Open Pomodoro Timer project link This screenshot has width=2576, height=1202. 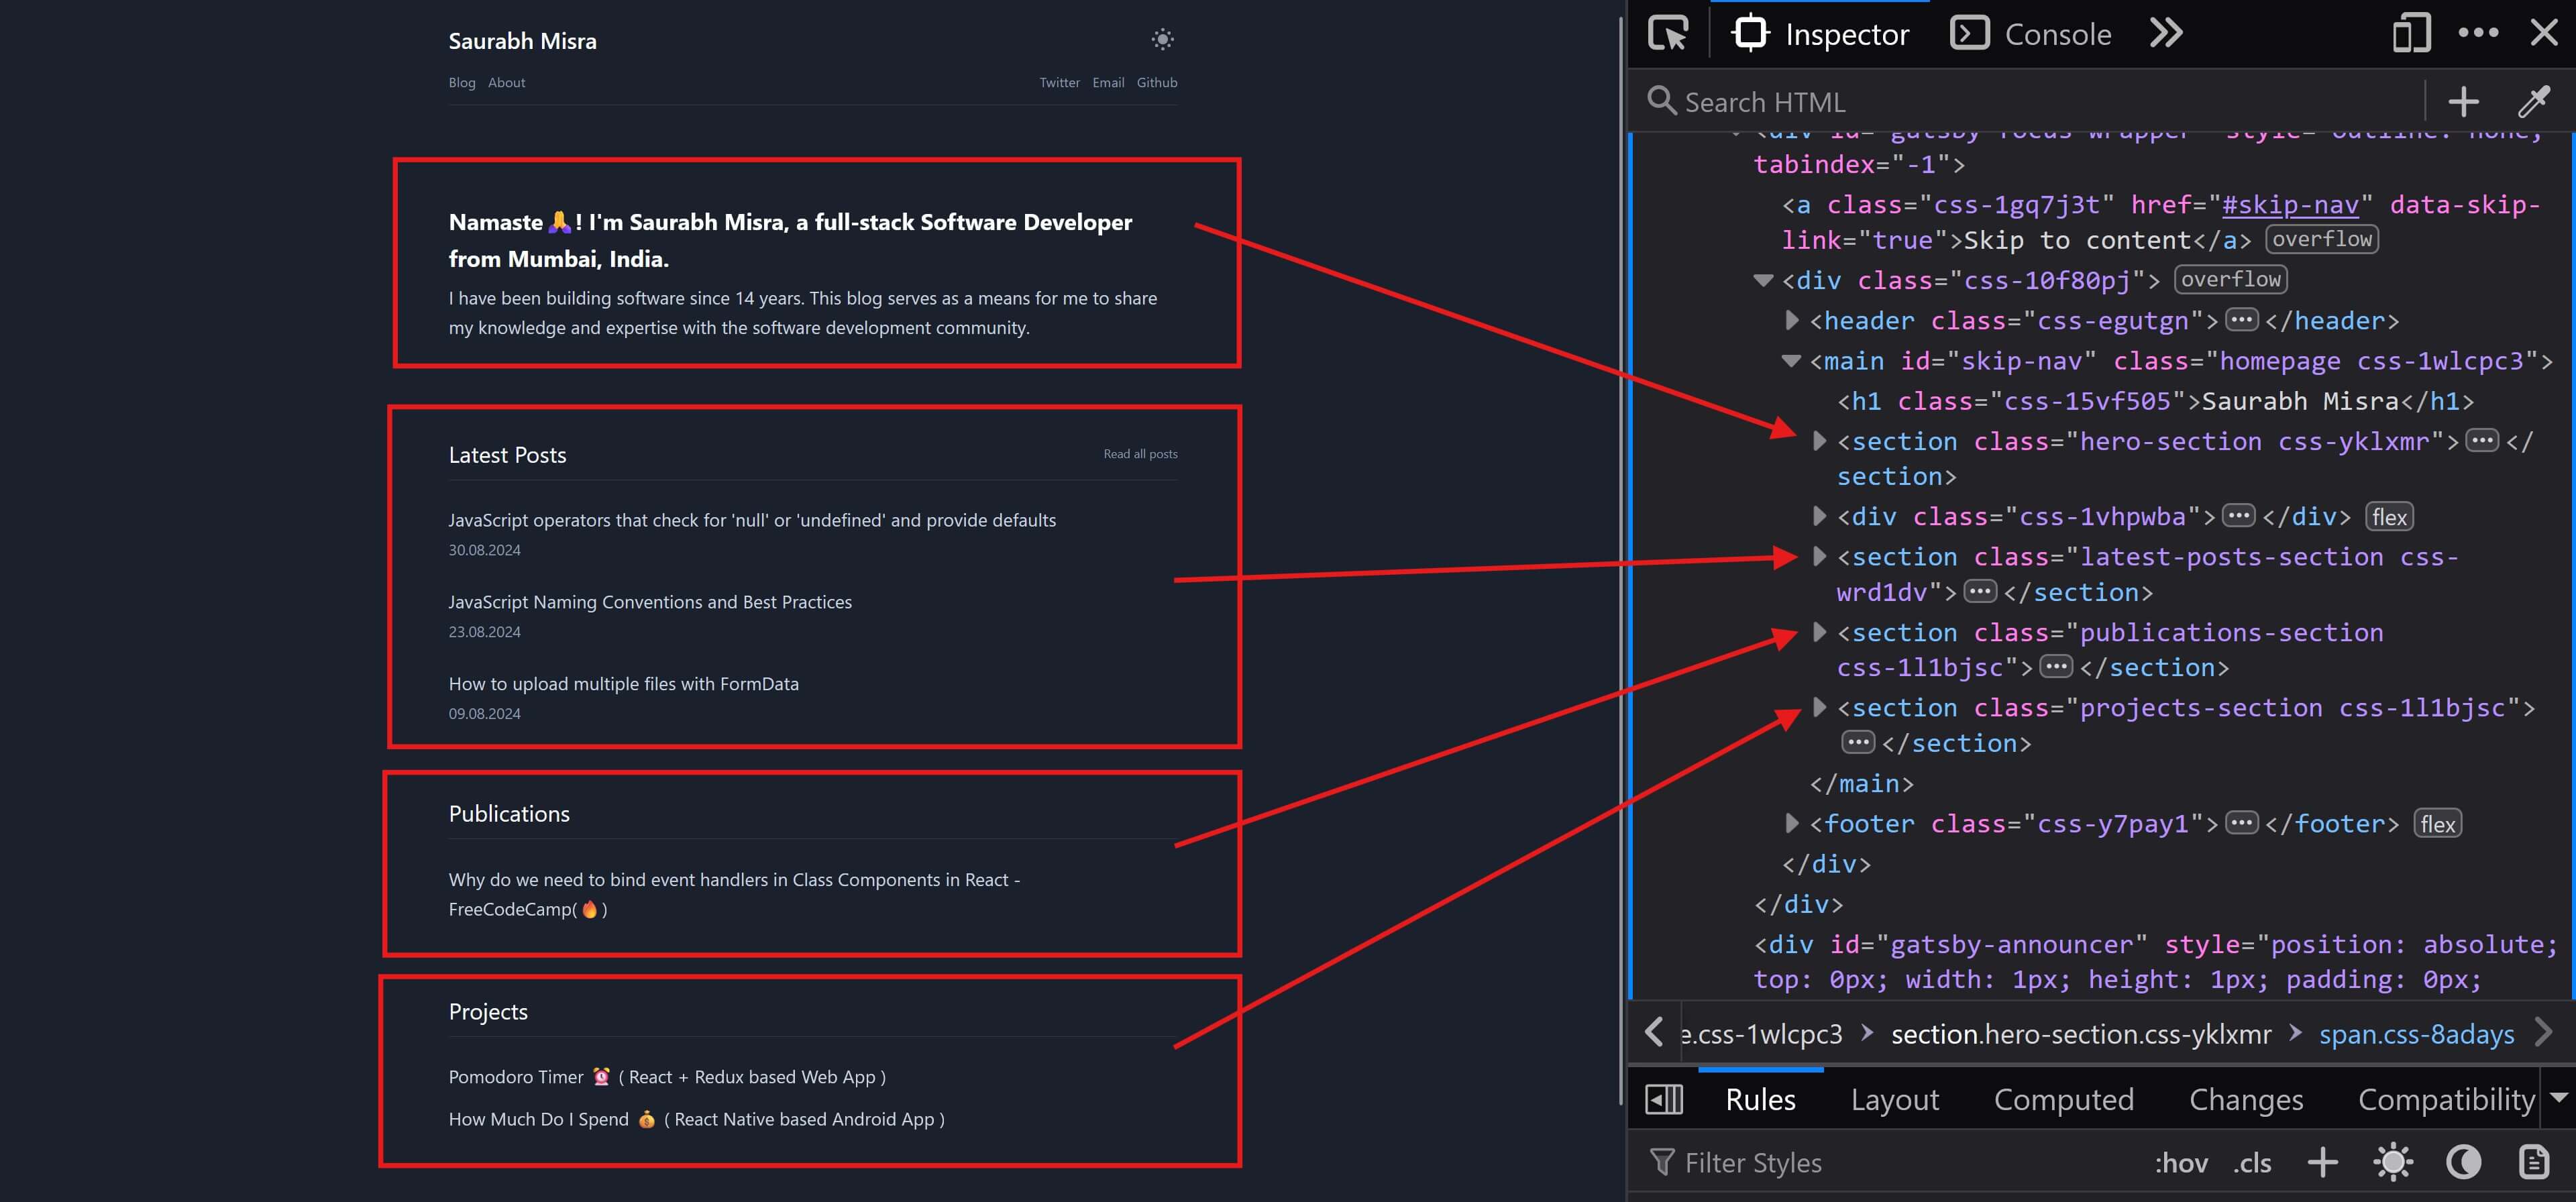tap(667, 1077)
